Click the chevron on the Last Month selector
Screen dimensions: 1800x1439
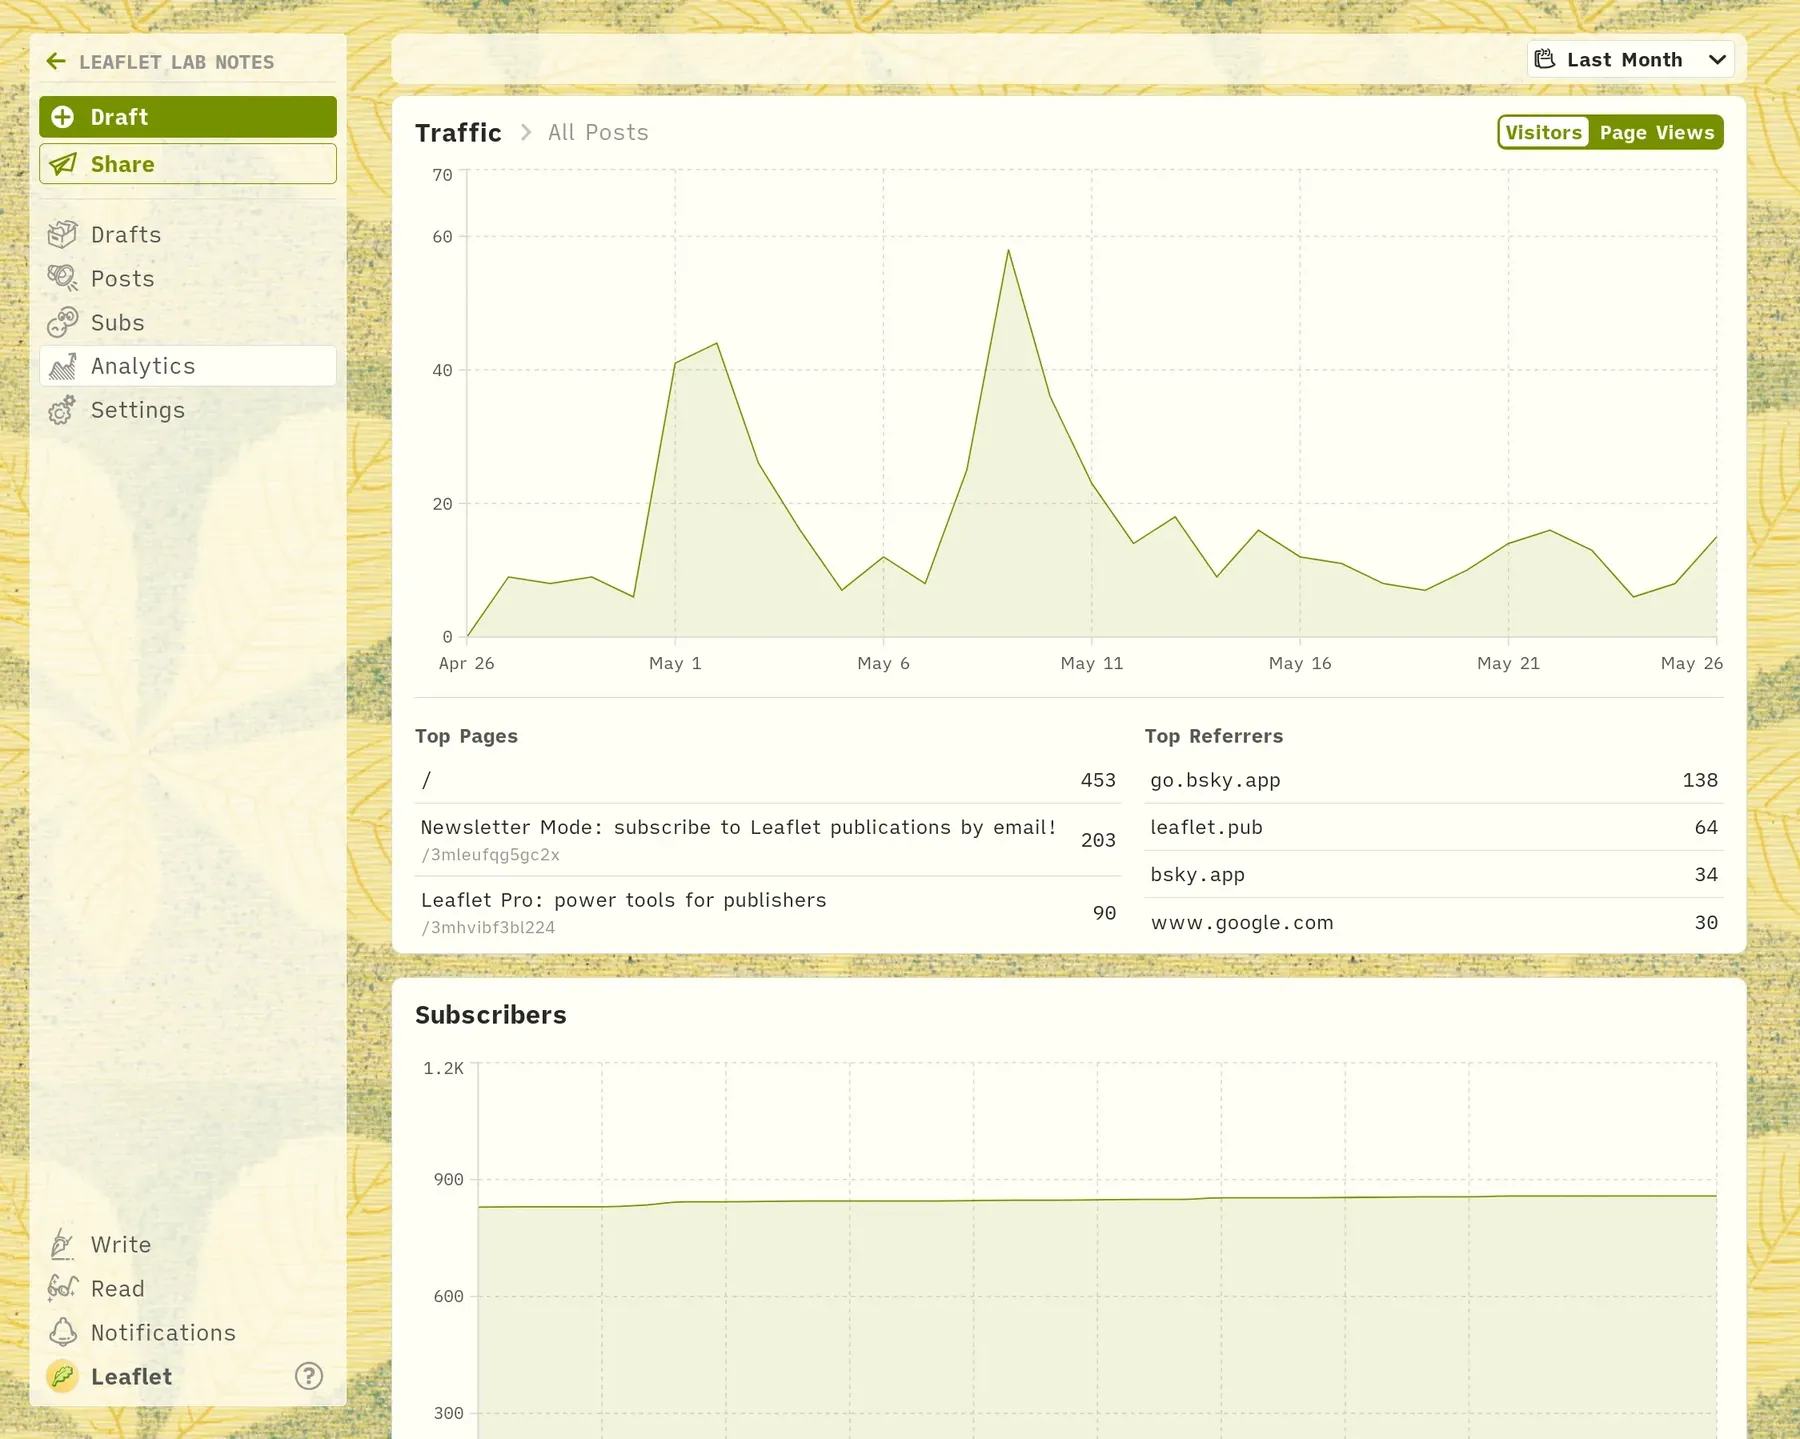[x=1717, y=60]
